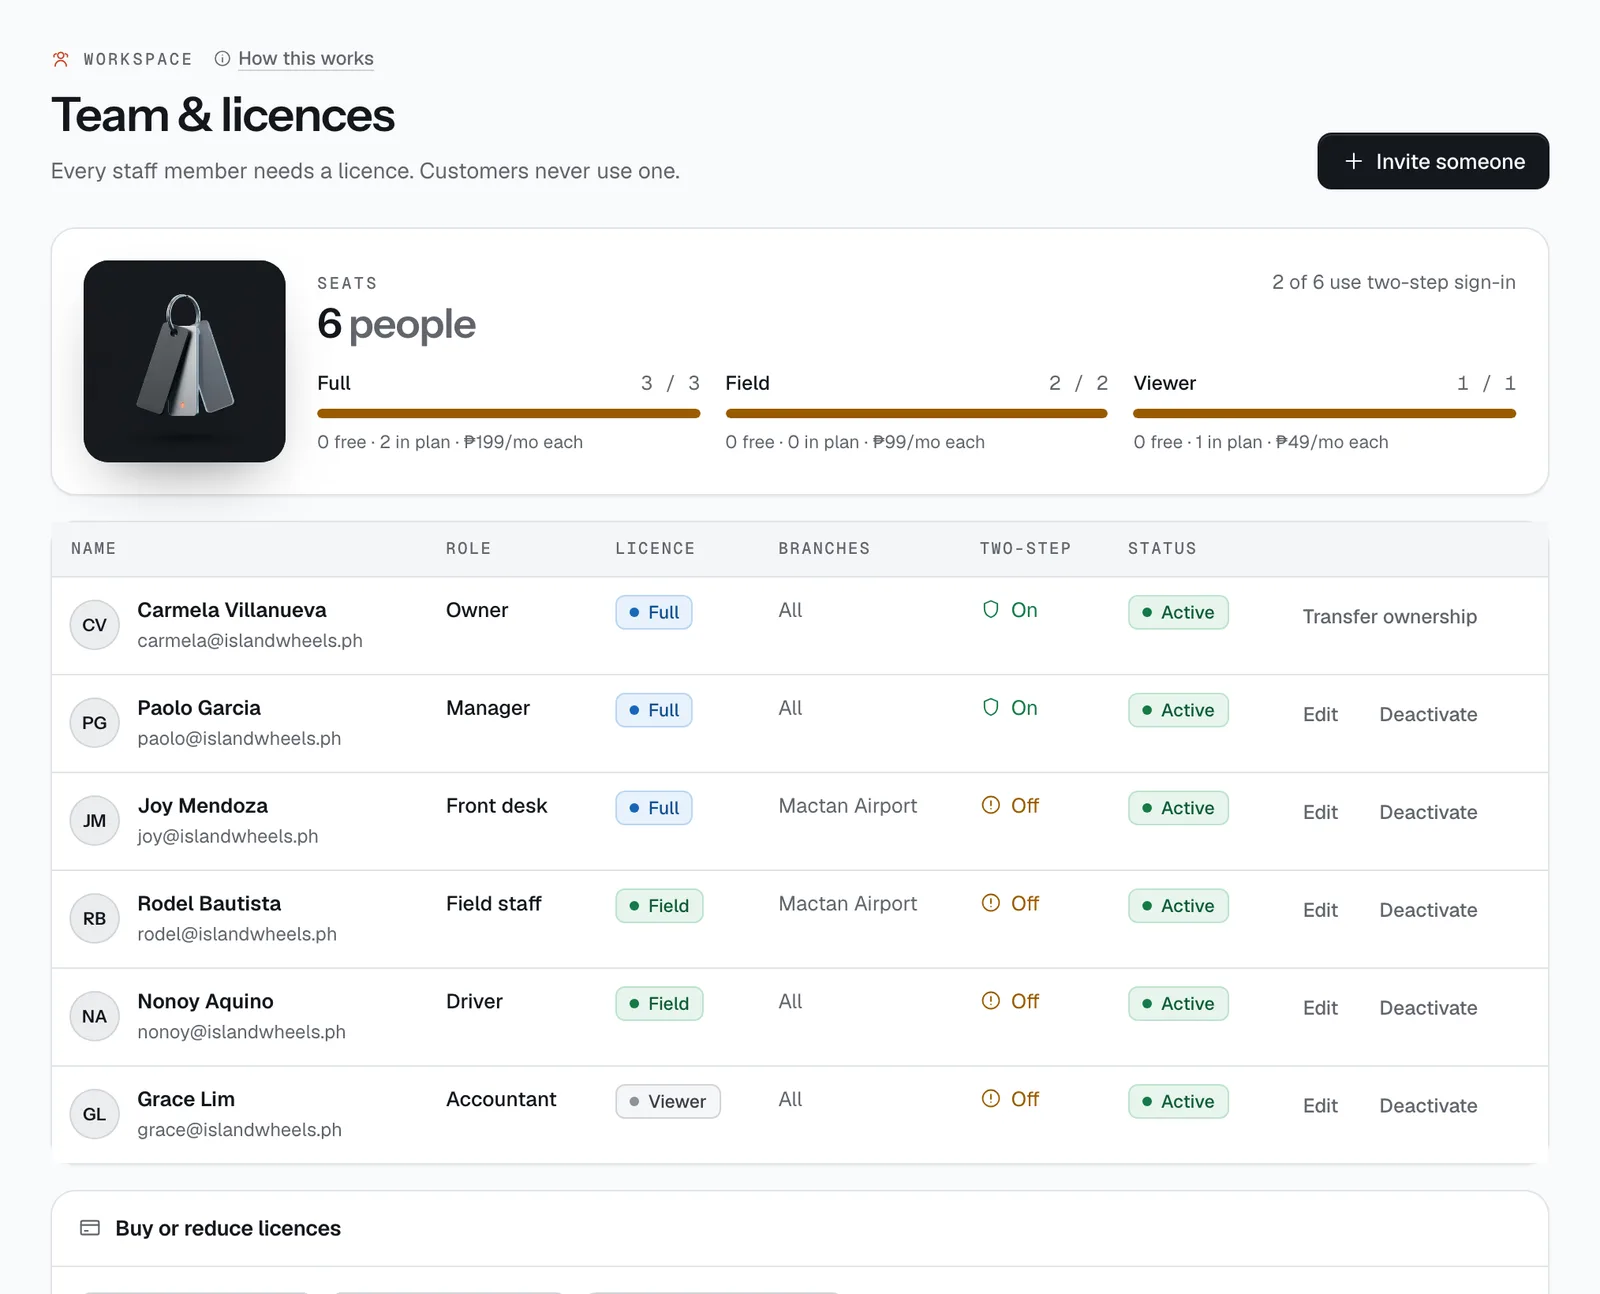Click the PG avatar for Paolo Garcia
The image size is (1600, 1294).
tap(95, 723)
